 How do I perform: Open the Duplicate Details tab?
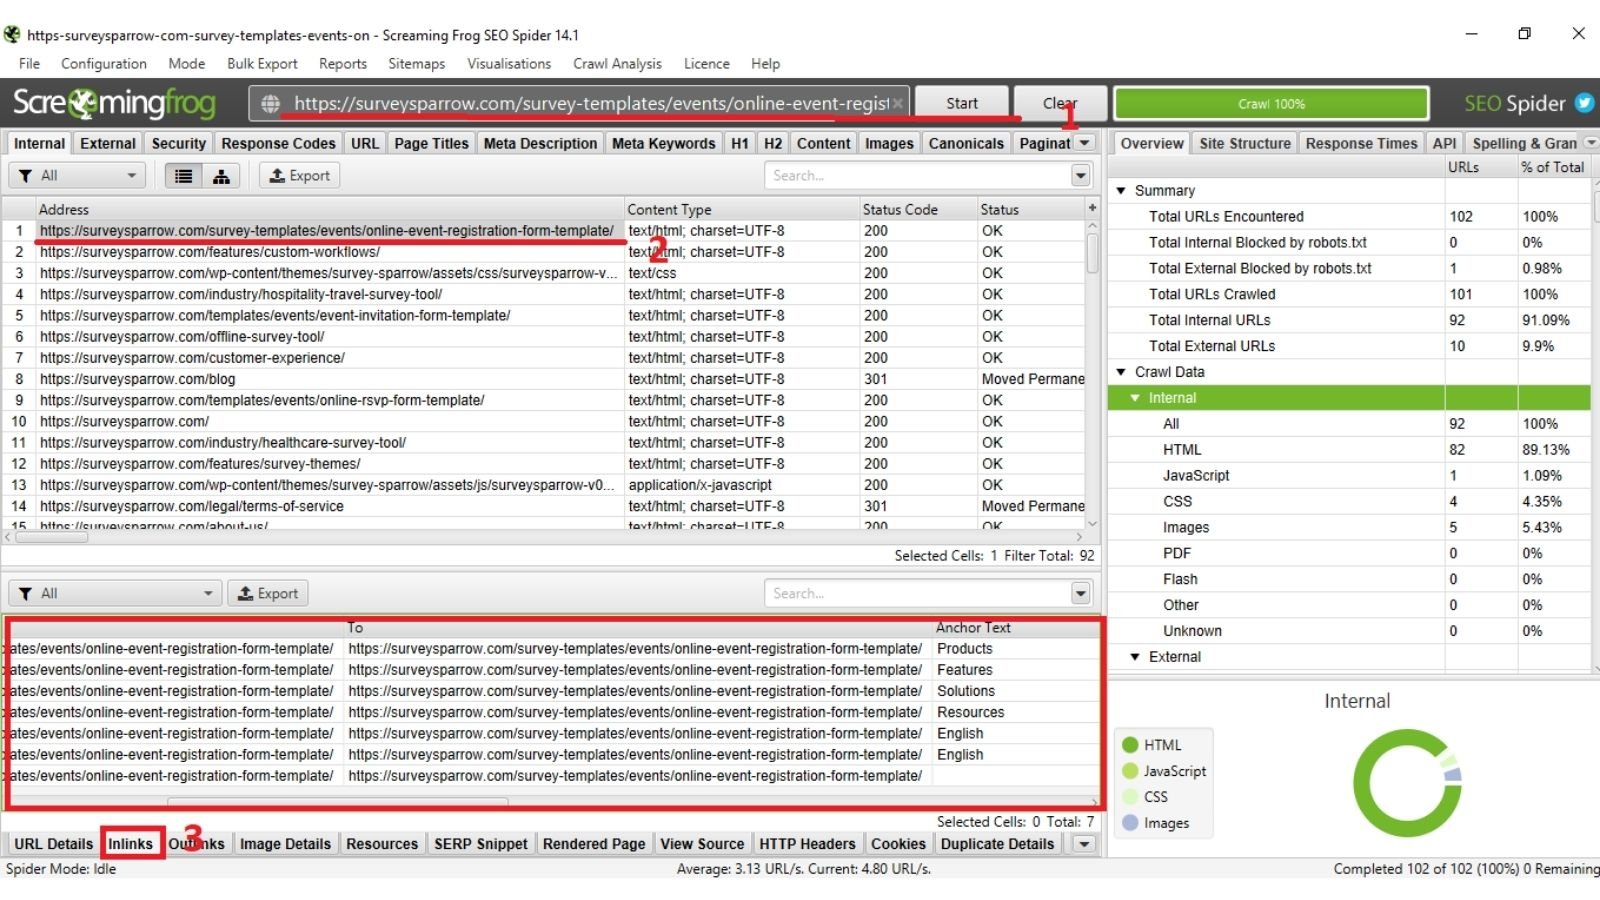[x=997, y=844]
